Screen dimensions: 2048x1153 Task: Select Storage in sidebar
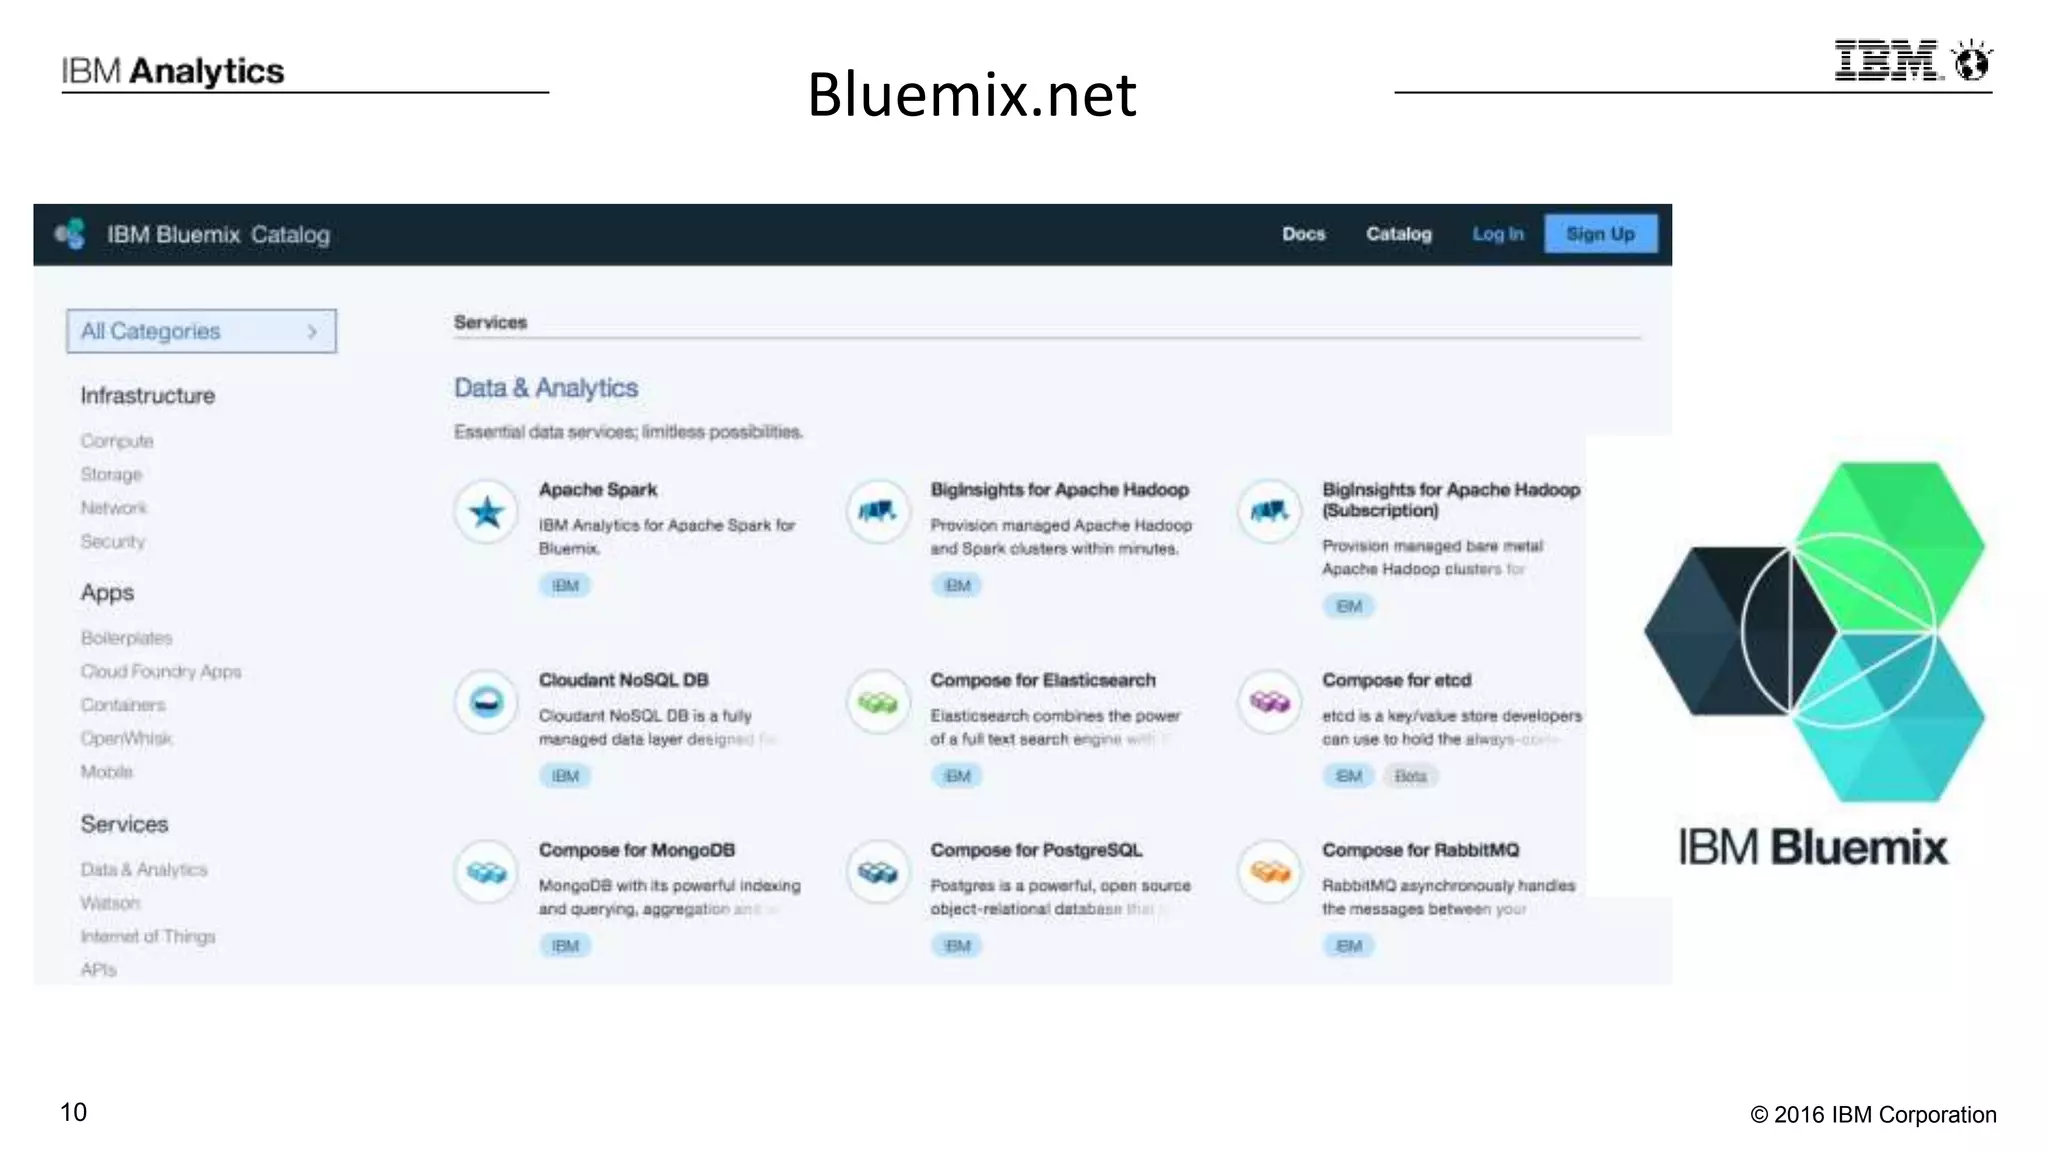(111, 474)
